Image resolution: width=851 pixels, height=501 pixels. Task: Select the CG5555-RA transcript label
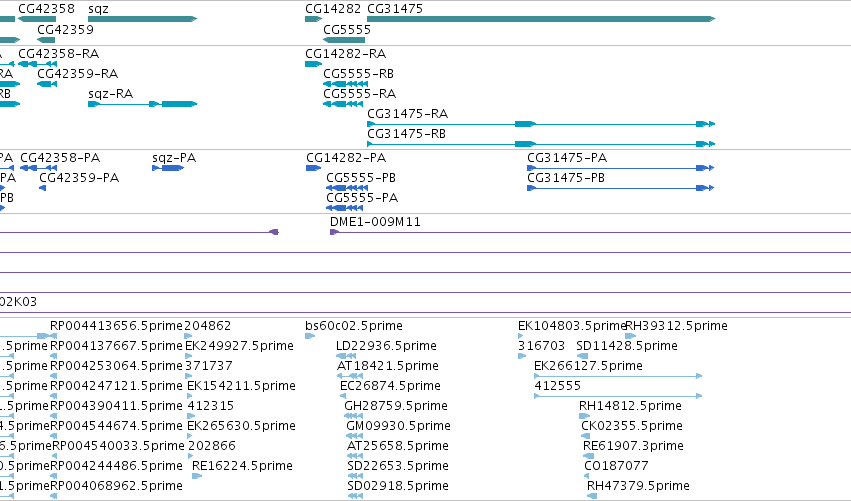click(360, 94)
